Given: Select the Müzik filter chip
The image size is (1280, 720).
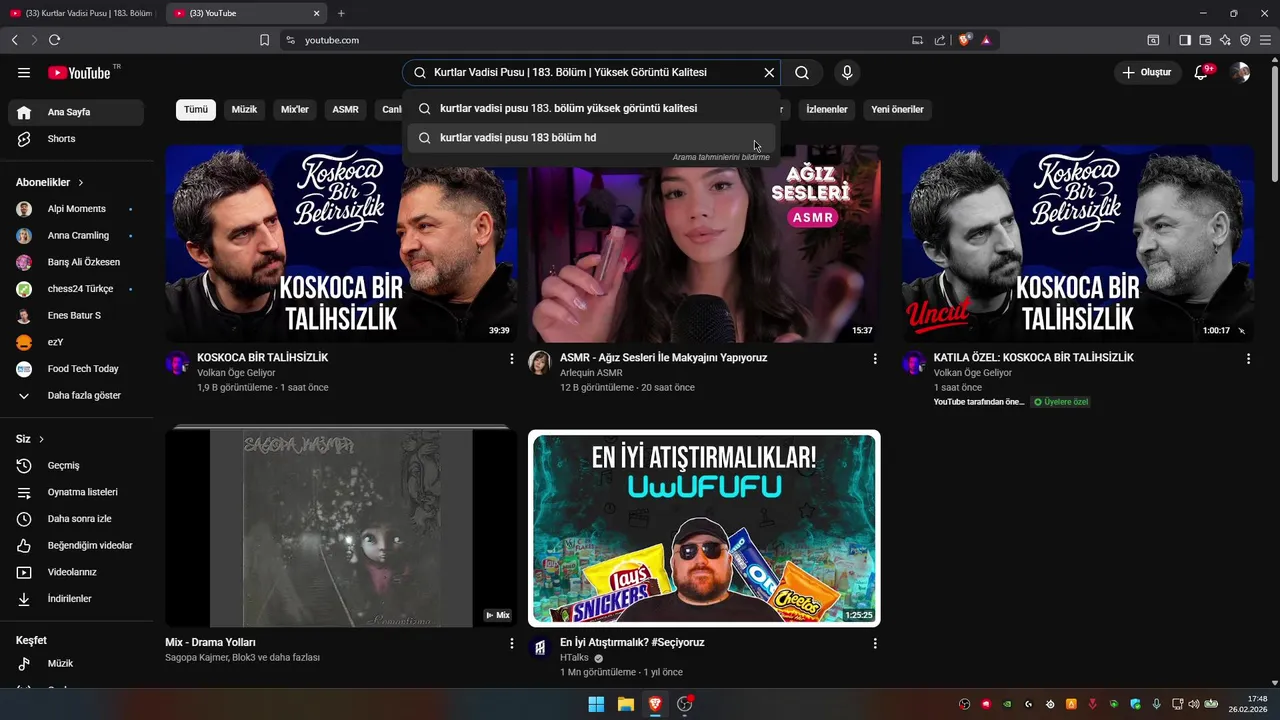Looking at the screenshot, I should click(x=244, y=110).
